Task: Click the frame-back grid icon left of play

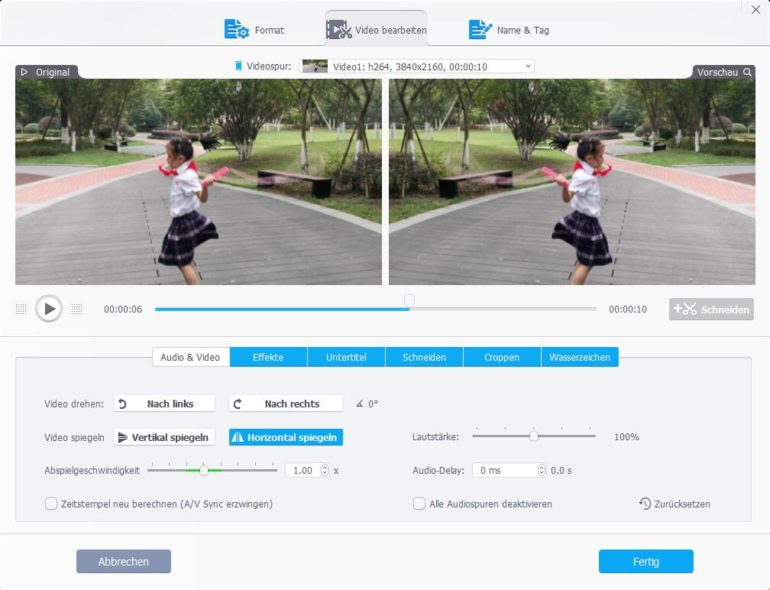Action: (x=21, y=309)
